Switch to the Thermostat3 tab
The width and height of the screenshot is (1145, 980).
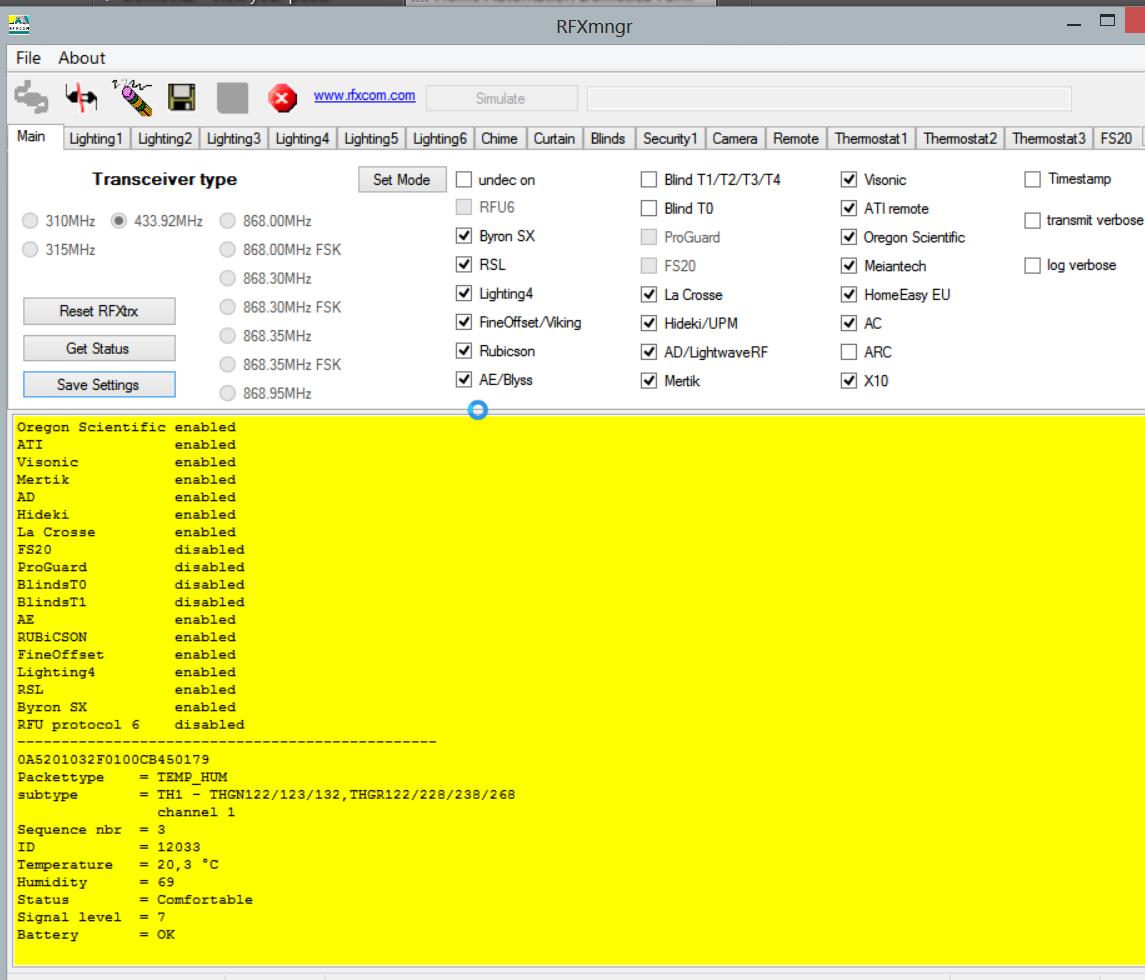pos(1049,138)
